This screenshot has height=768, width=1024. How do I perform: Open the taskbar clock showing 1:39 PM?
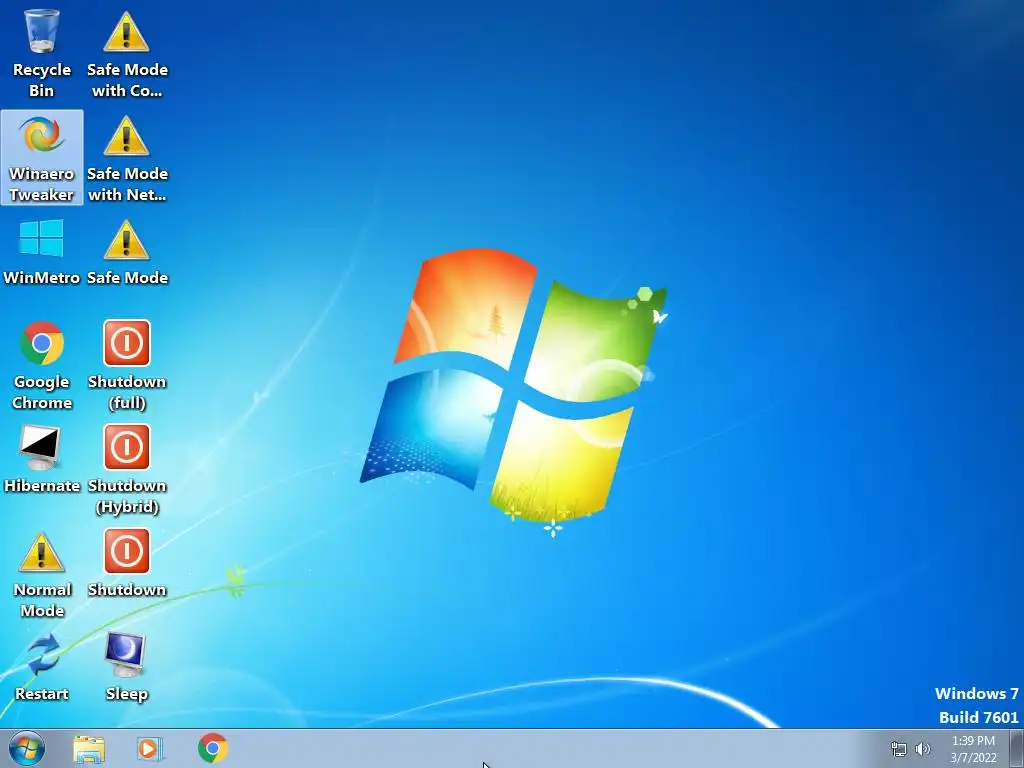point(973,749)
